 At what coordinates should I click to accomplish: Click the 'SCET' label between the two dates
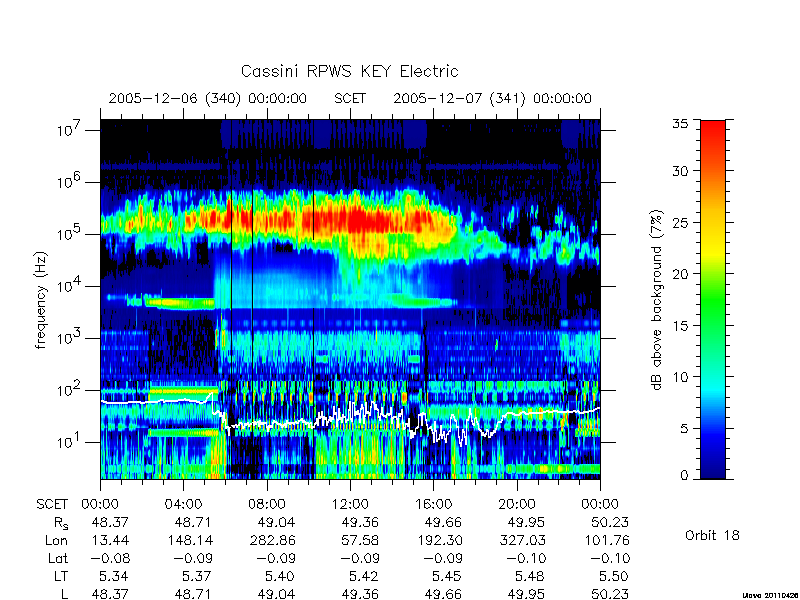pos(350,98)
